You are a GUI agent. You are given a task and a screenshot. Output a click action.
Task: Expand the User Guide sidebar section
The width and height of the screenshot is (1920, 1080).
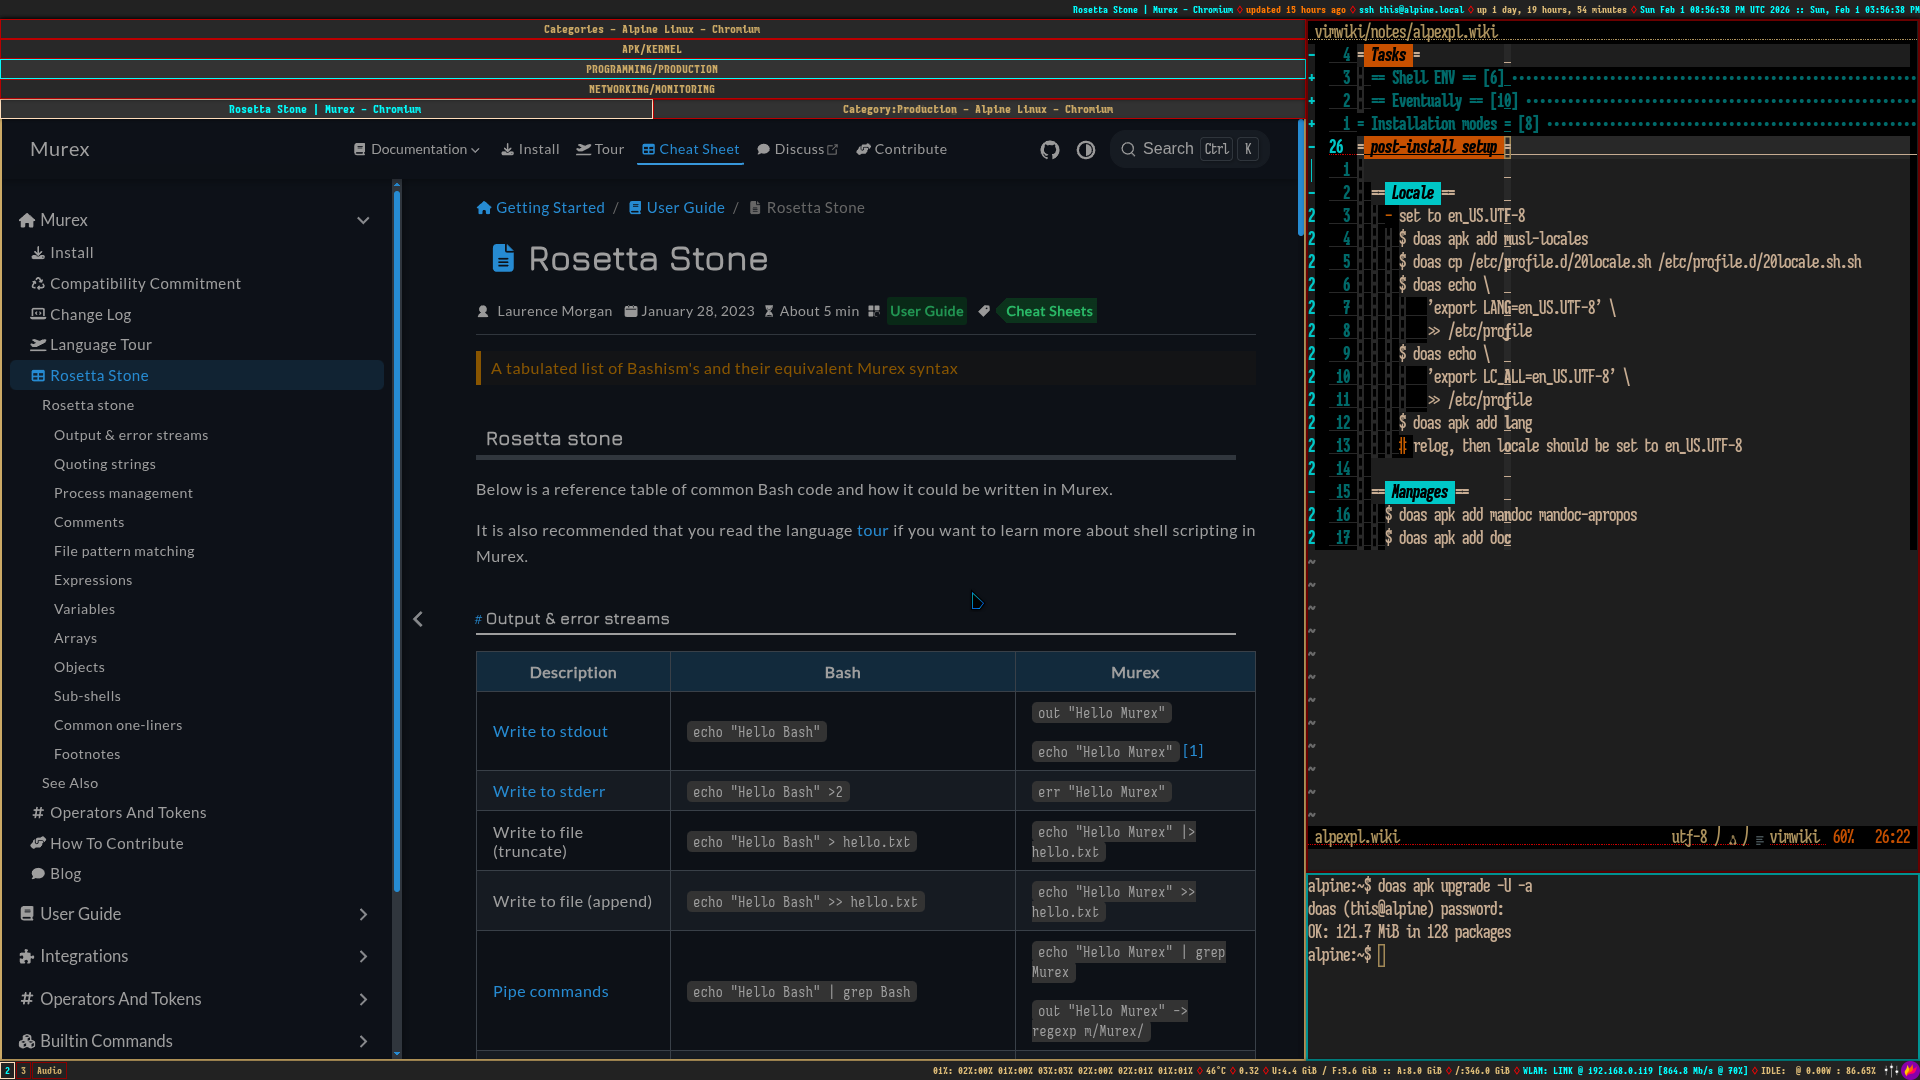363,915
